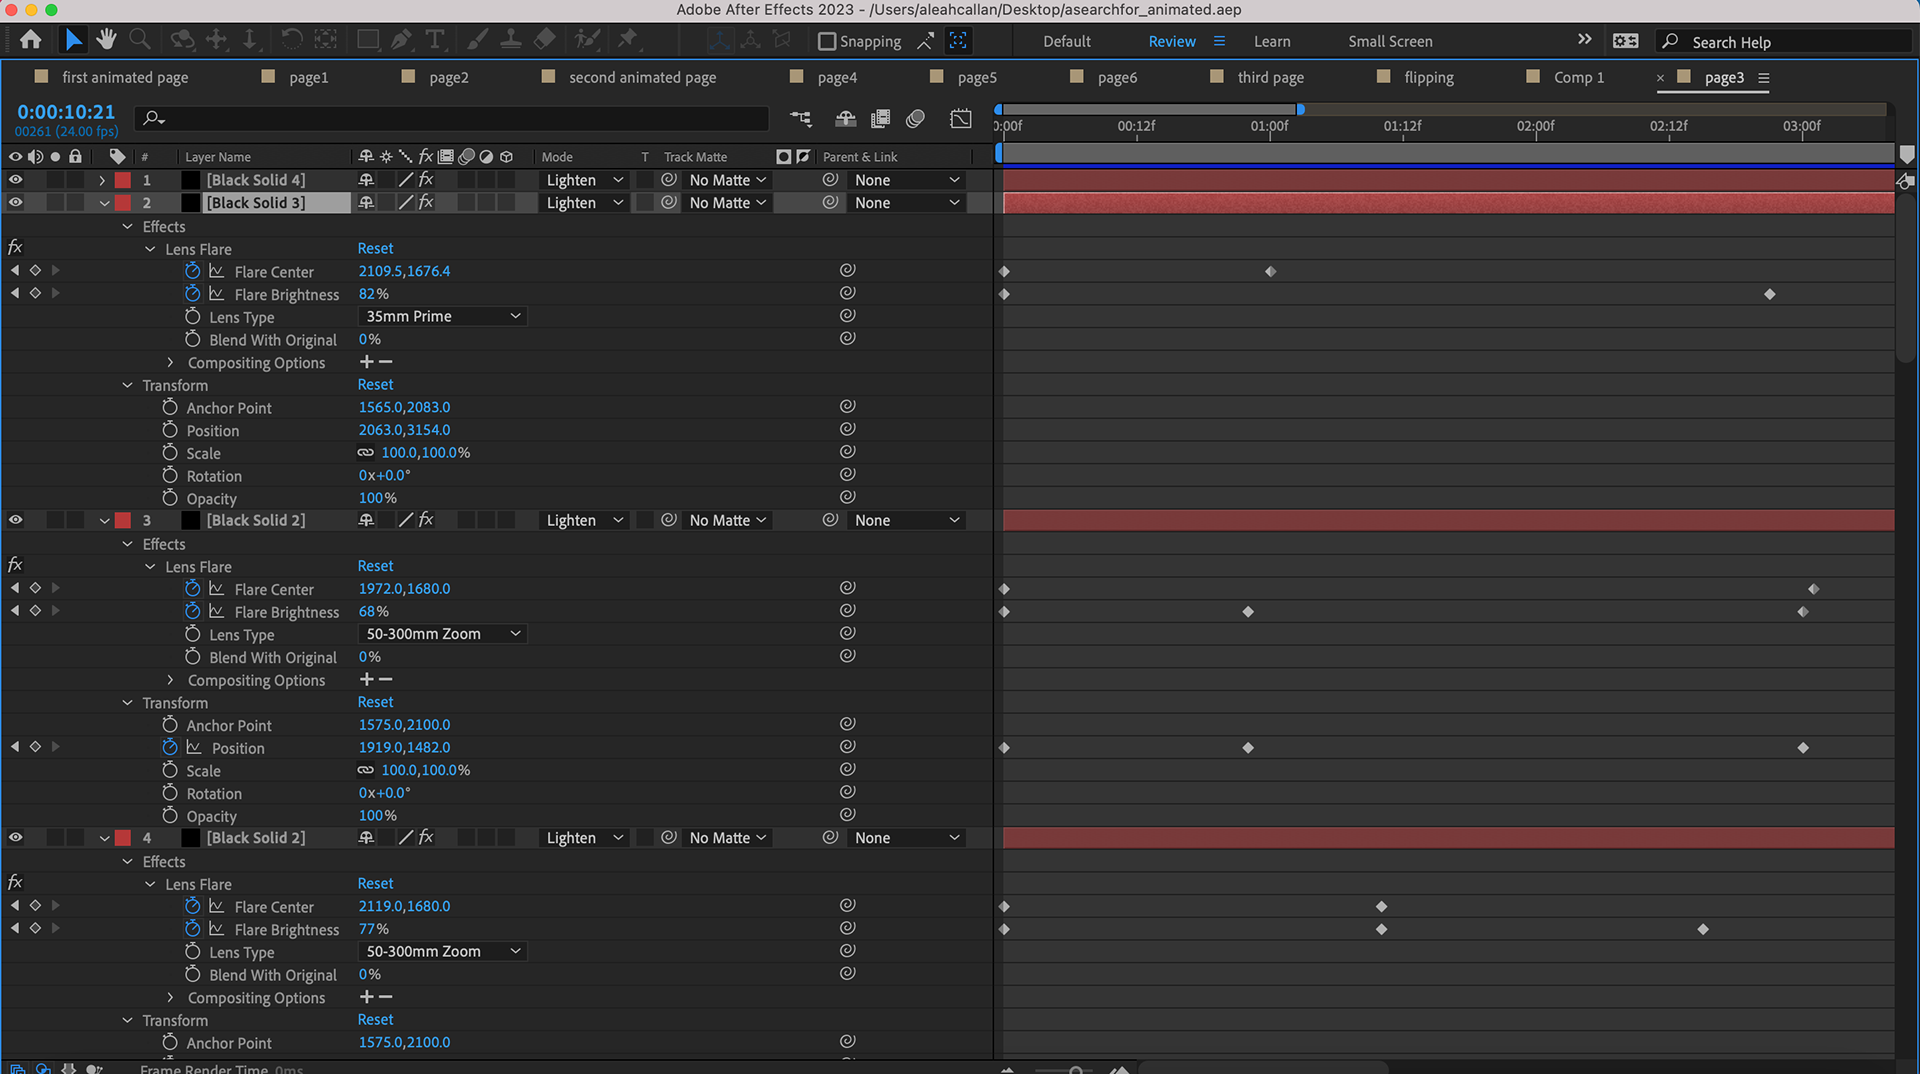Screen dimensions: 1920x1074
Task: Open layer 2 Lens Type 35mm Prime dropdown
Action: click(x=443, y=316)
